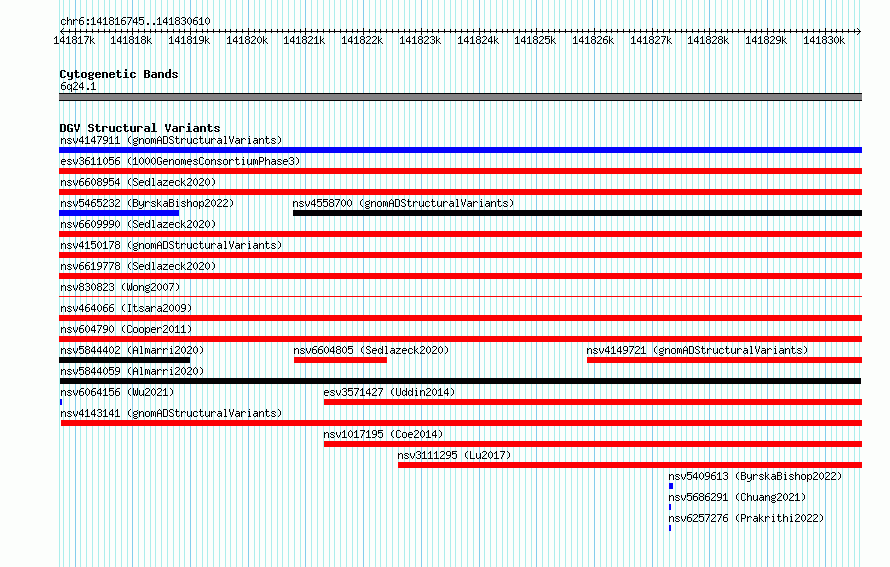
Task: Click the short blue nsv5465232 bar
Action: (x=119, y=213)
